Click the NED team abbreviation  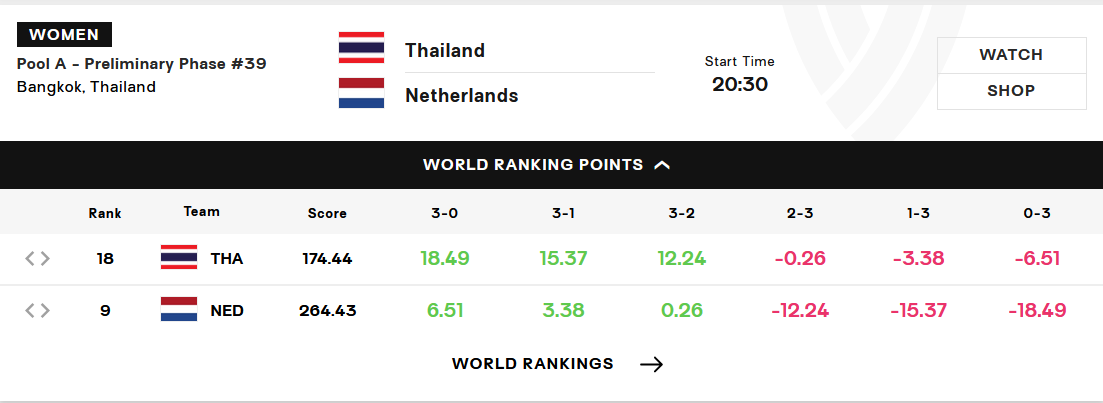[x=227, y=310]
